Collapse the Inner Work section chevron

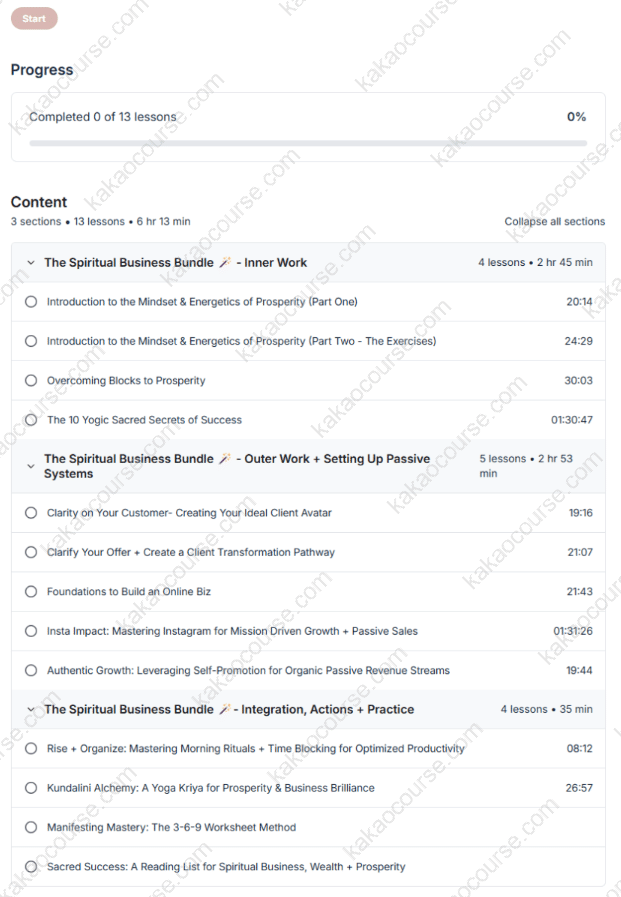click(x=30, y=263)
